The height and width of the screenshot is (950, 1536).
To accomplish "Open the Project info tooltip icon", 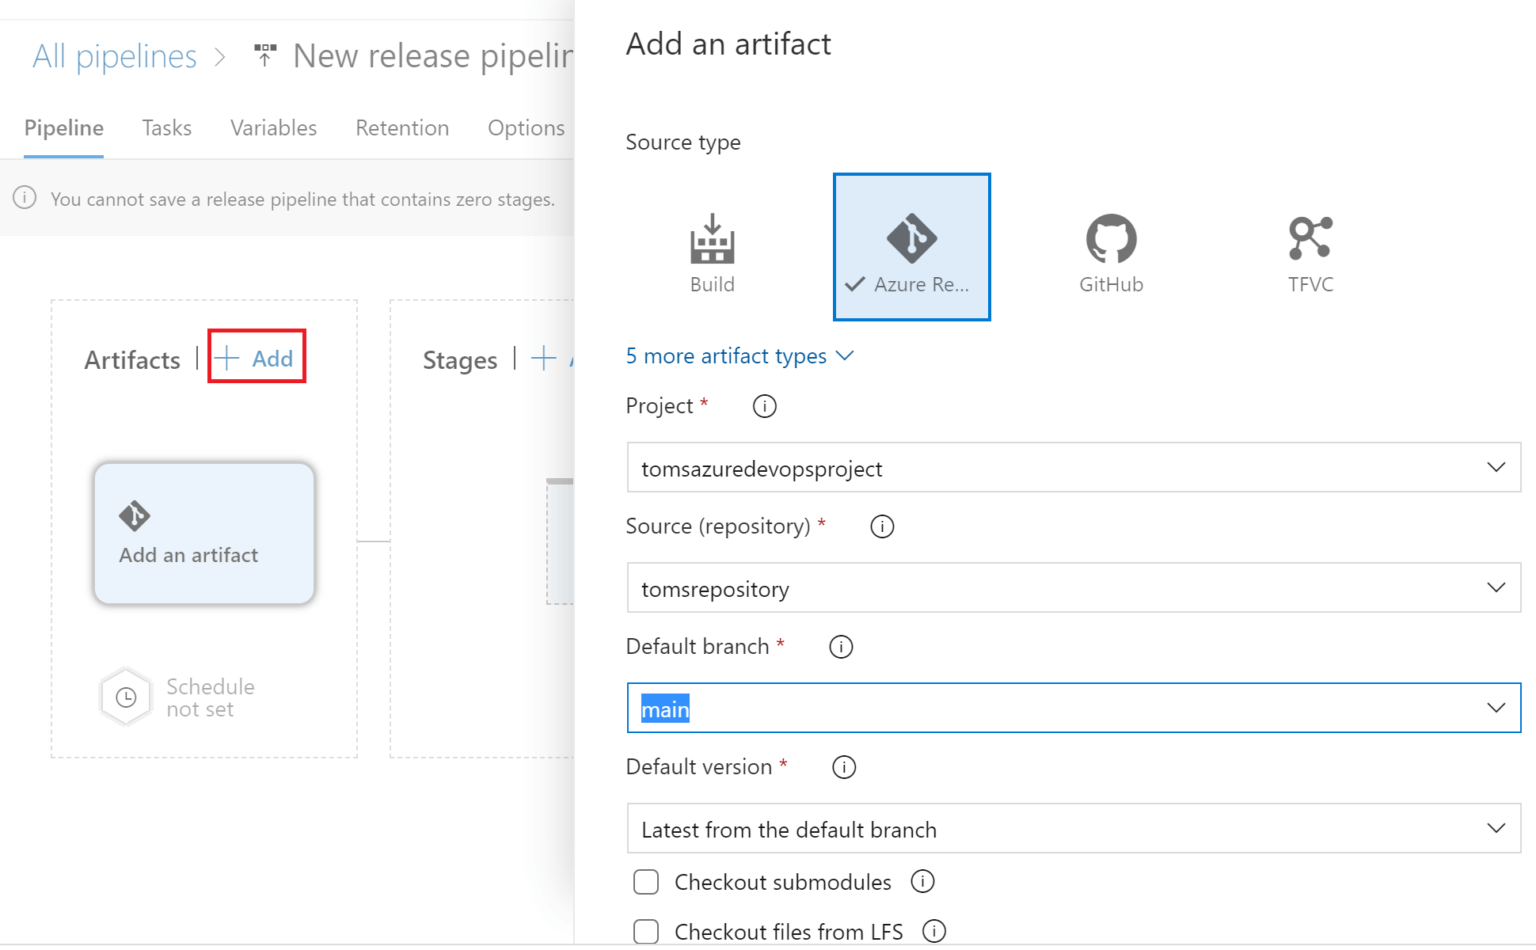I will coord(764,406).
